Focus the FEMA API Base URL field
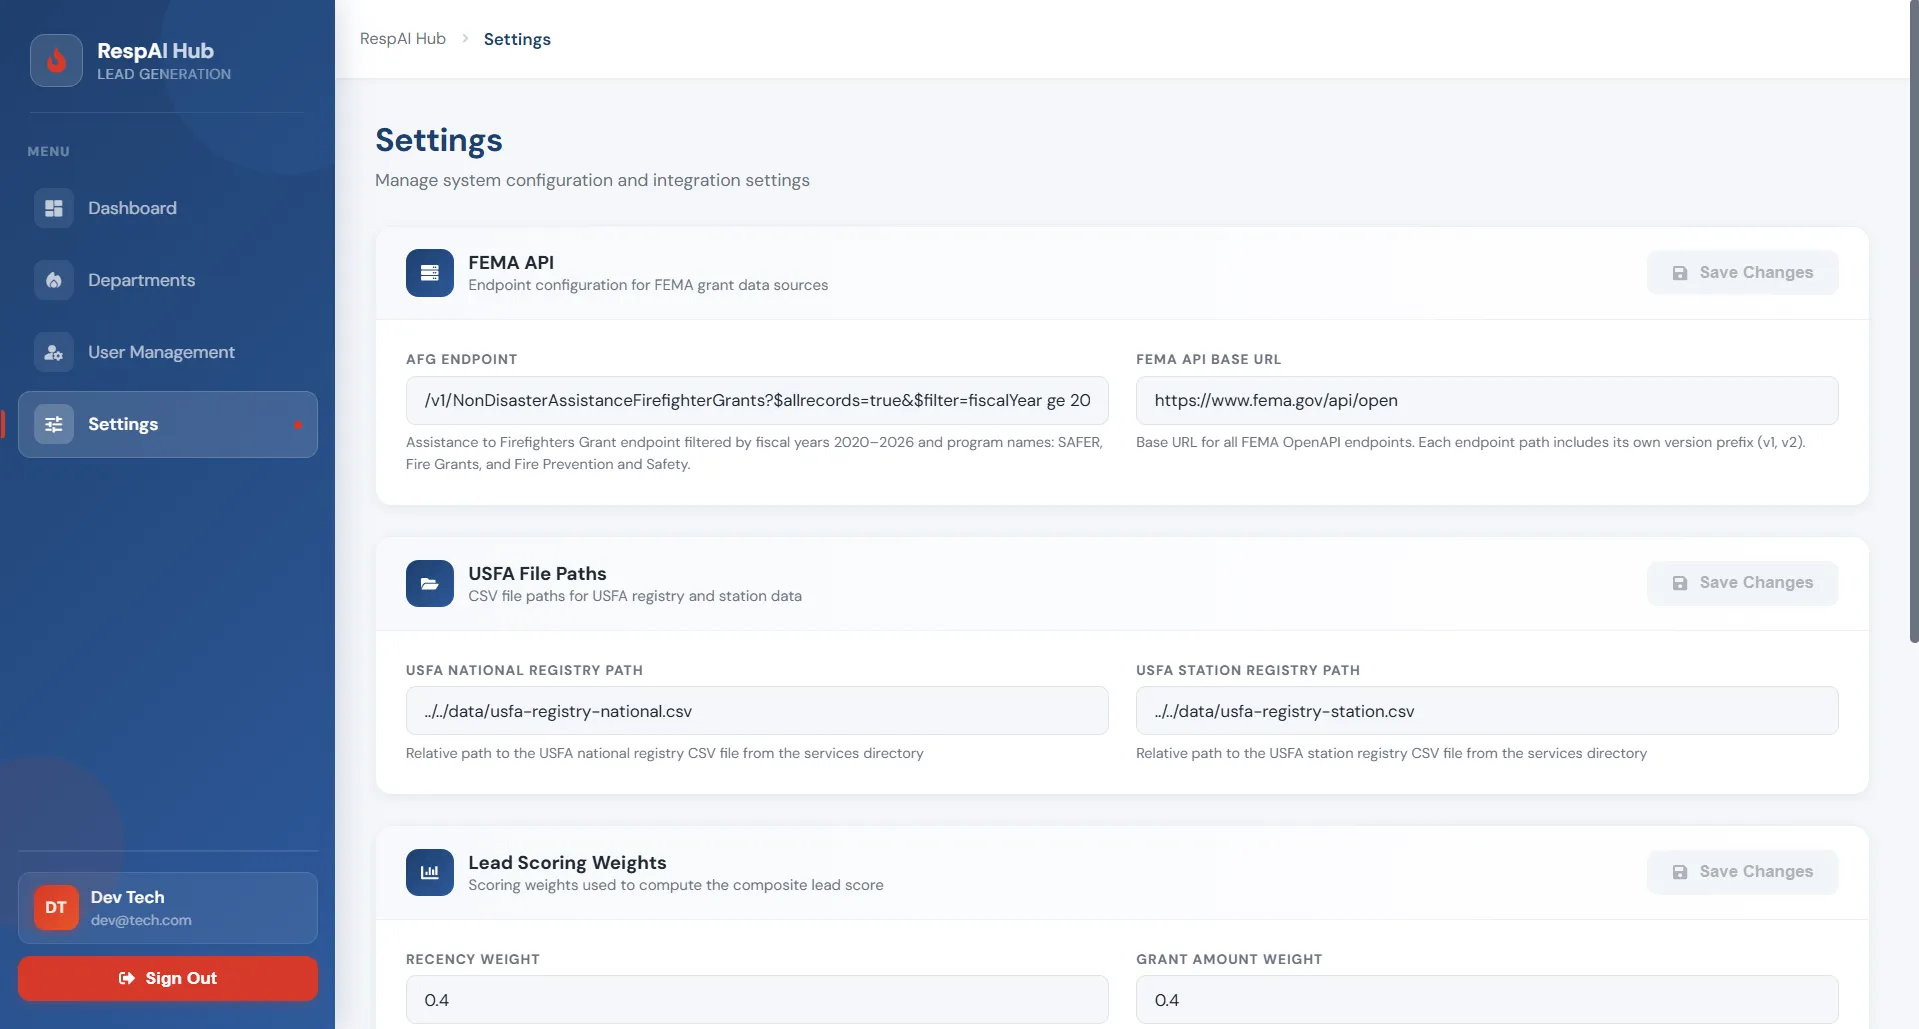This screenshot has width=1919, height=1029. pos(1487,400)
